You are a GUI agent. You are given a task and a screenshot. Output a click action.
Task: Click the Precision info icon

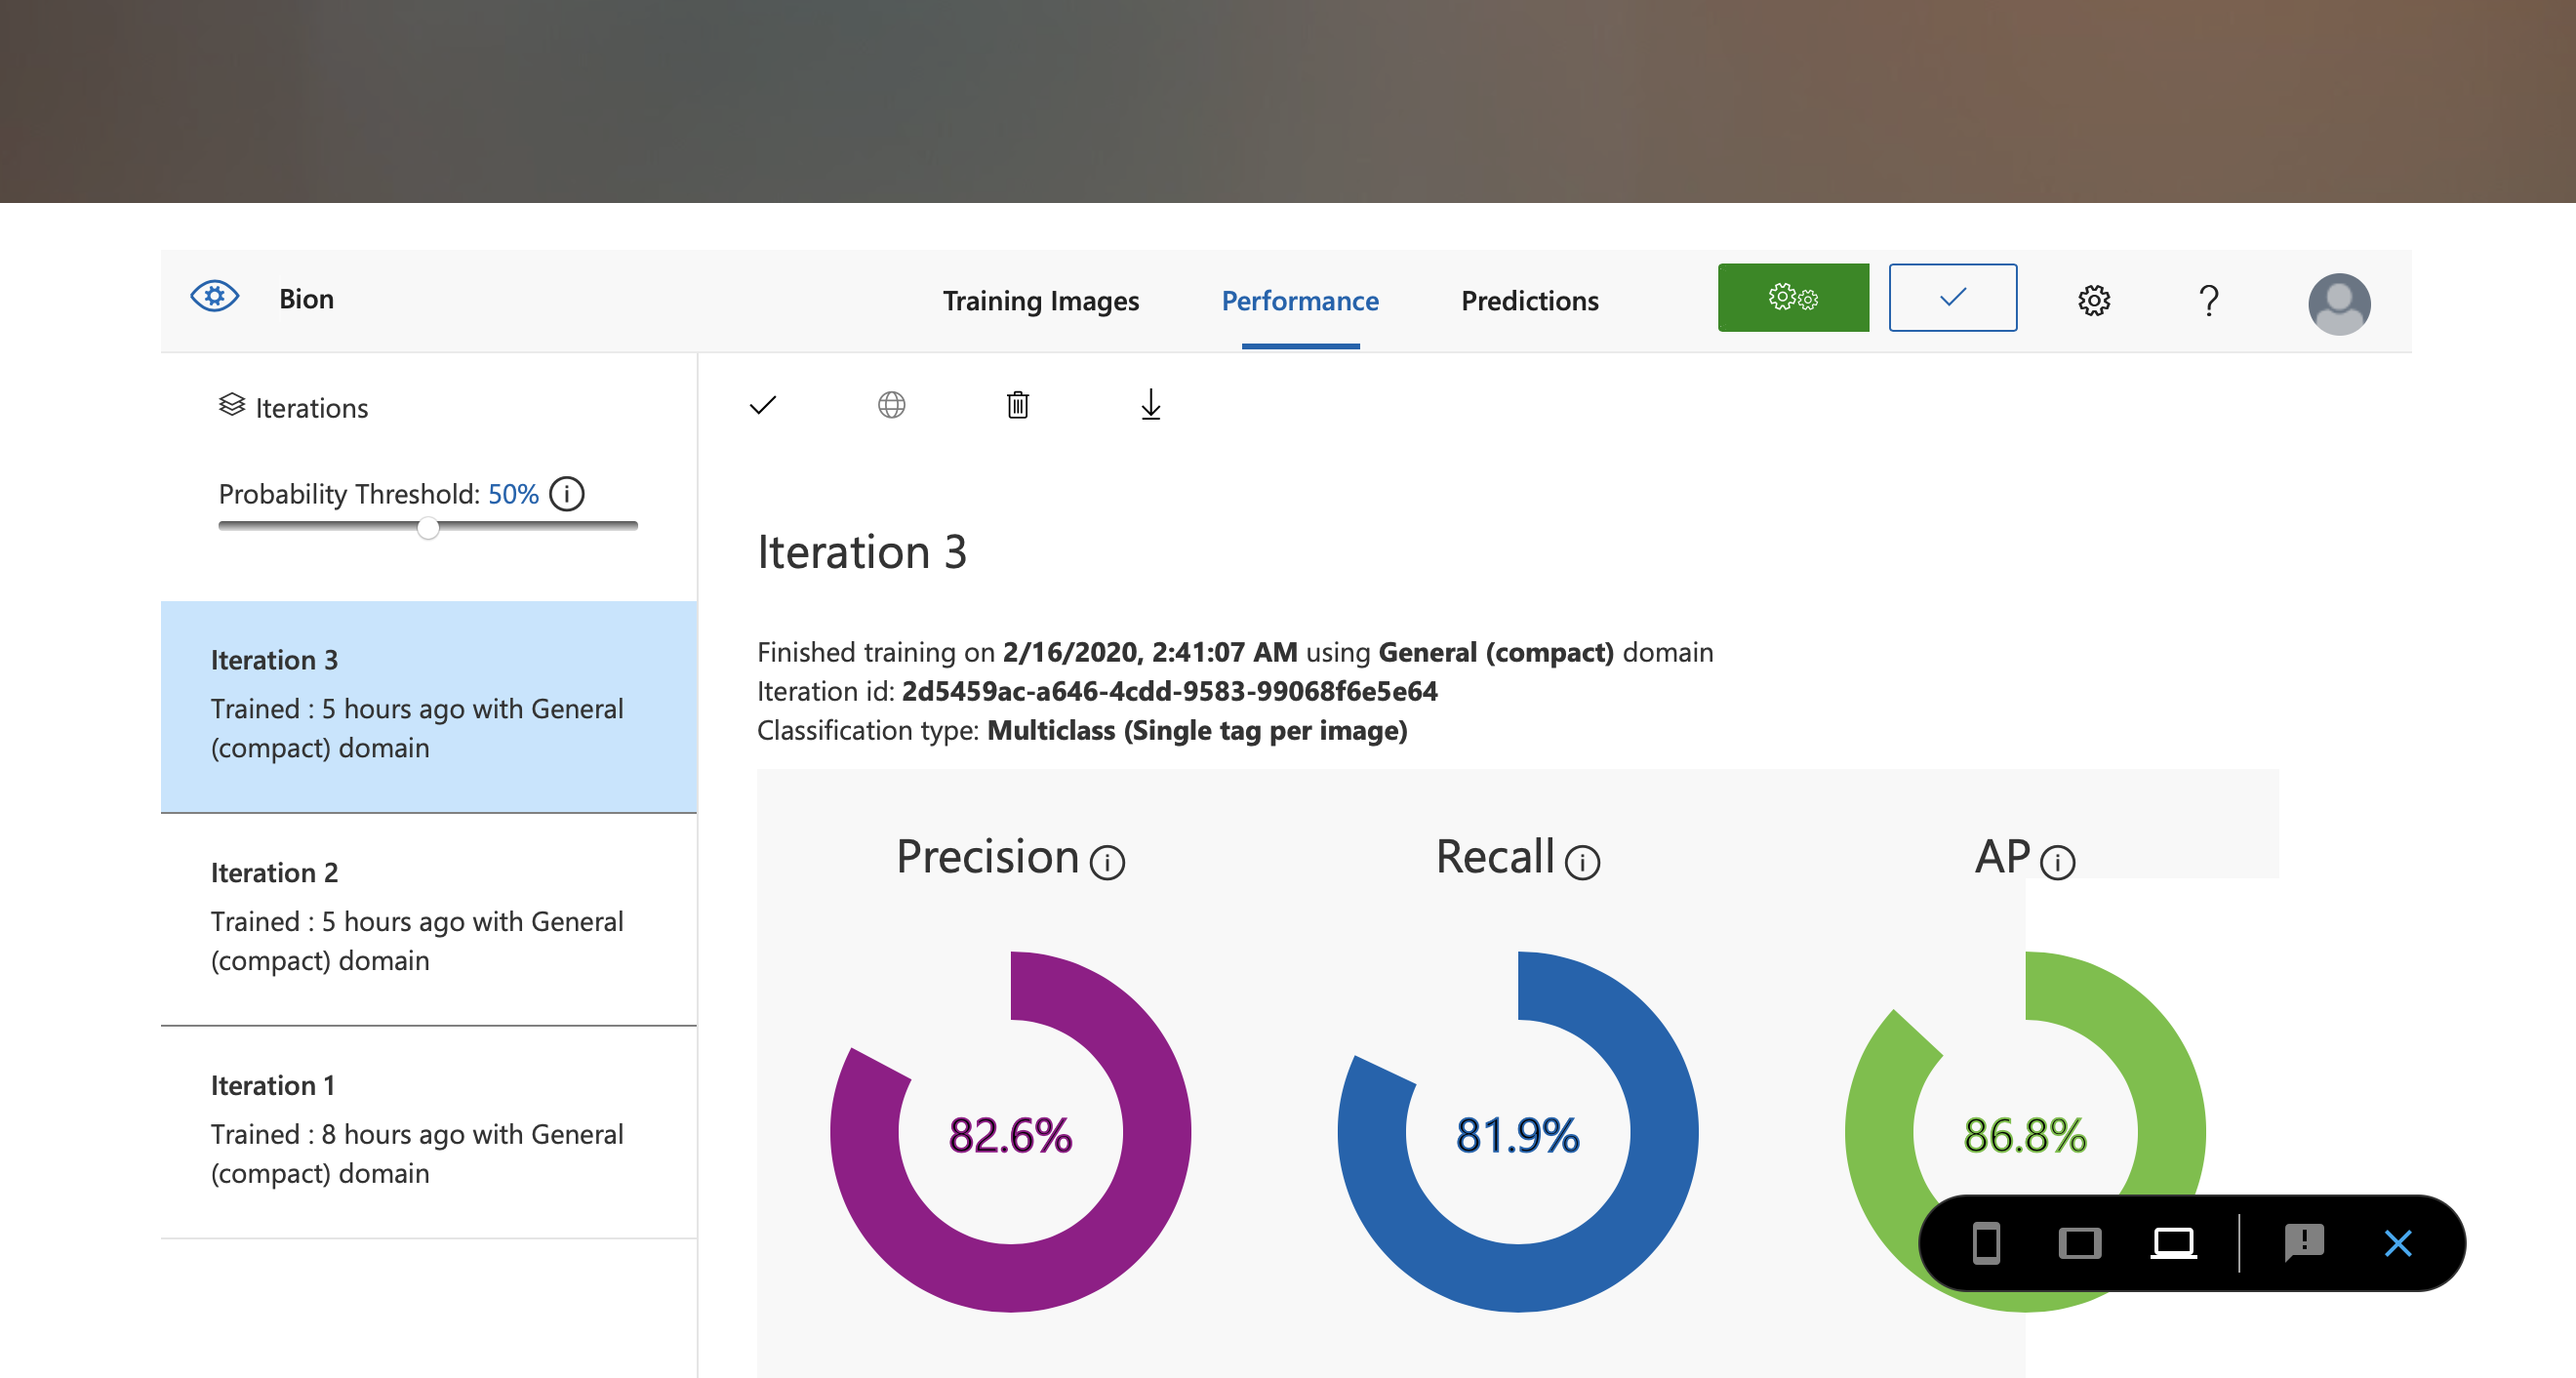pyautogui.click(x=1107, y=862)
